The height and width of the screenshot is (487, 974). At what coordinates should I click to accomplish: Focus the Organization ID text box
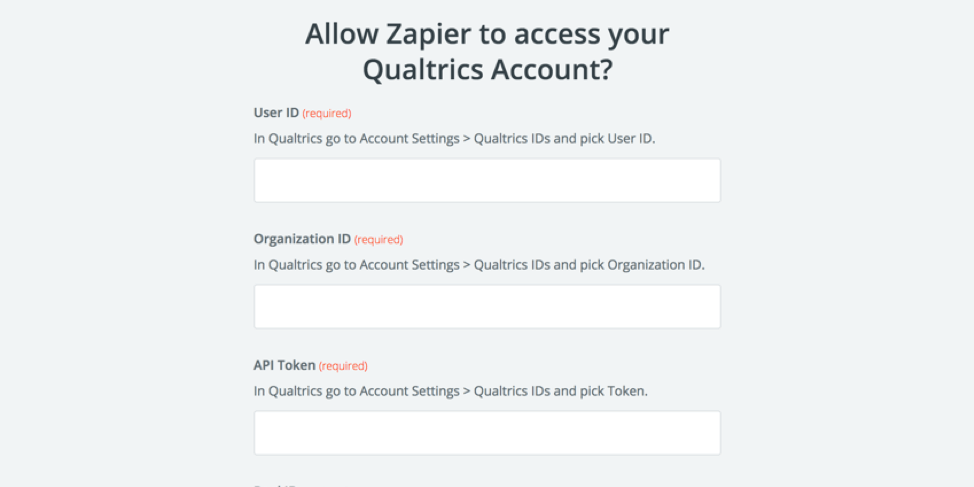point(487,306)
